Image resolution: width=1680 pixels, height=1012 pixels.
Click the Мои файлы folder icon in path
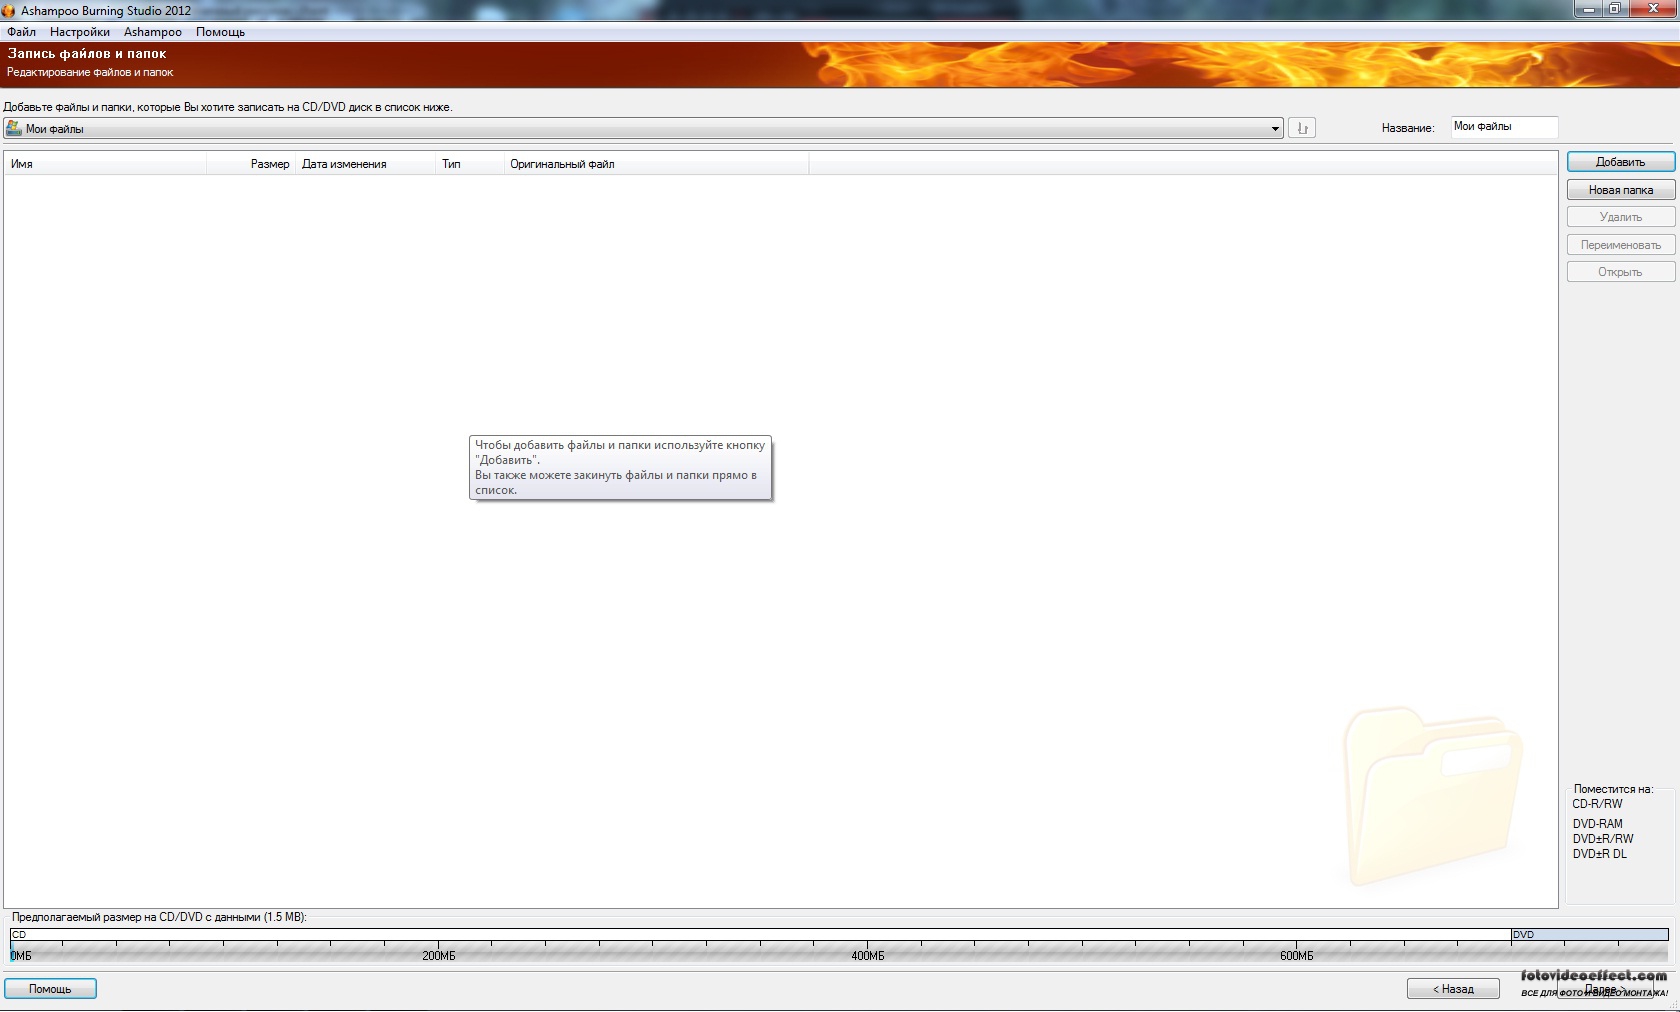pyautogui.click(x=14, y=129)
